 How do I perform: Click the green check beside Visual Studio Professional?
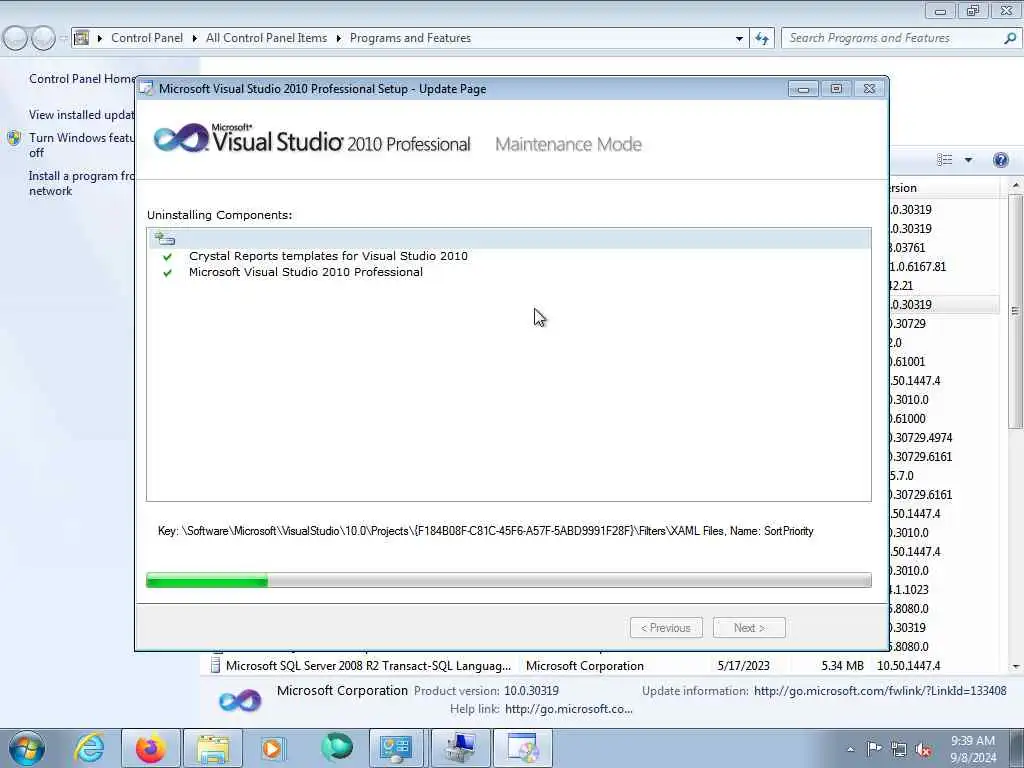(x=168, y=273)
